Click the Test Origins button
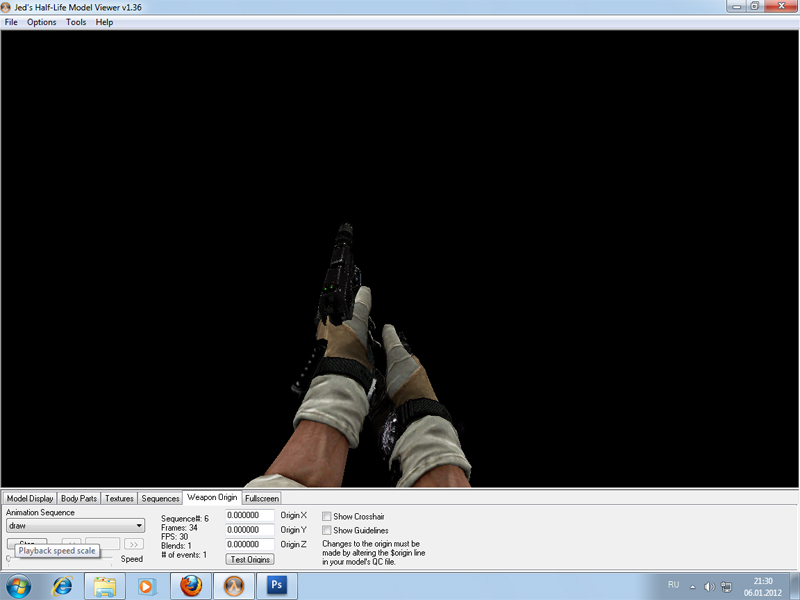This screenshot has height=600, width=800. [250, 559]
